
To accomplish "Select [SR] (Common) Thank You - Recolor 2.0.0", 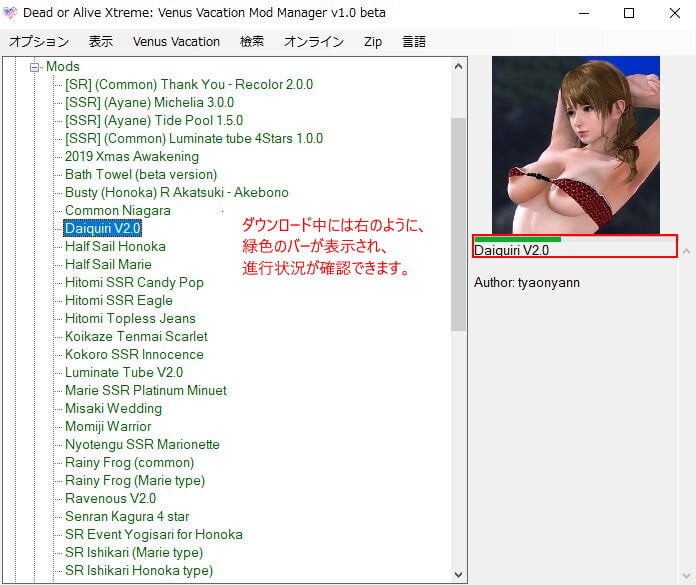I will (189, 84).
